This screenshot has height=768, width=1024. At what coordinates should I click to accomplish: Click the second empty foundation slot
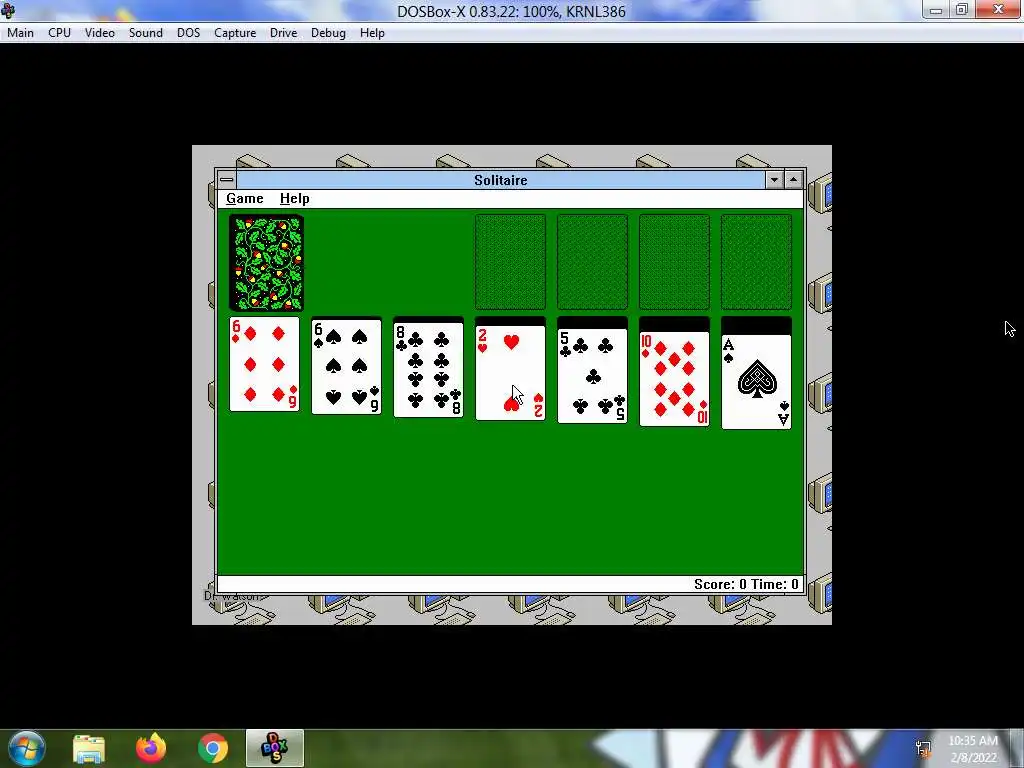coord(592,262)
